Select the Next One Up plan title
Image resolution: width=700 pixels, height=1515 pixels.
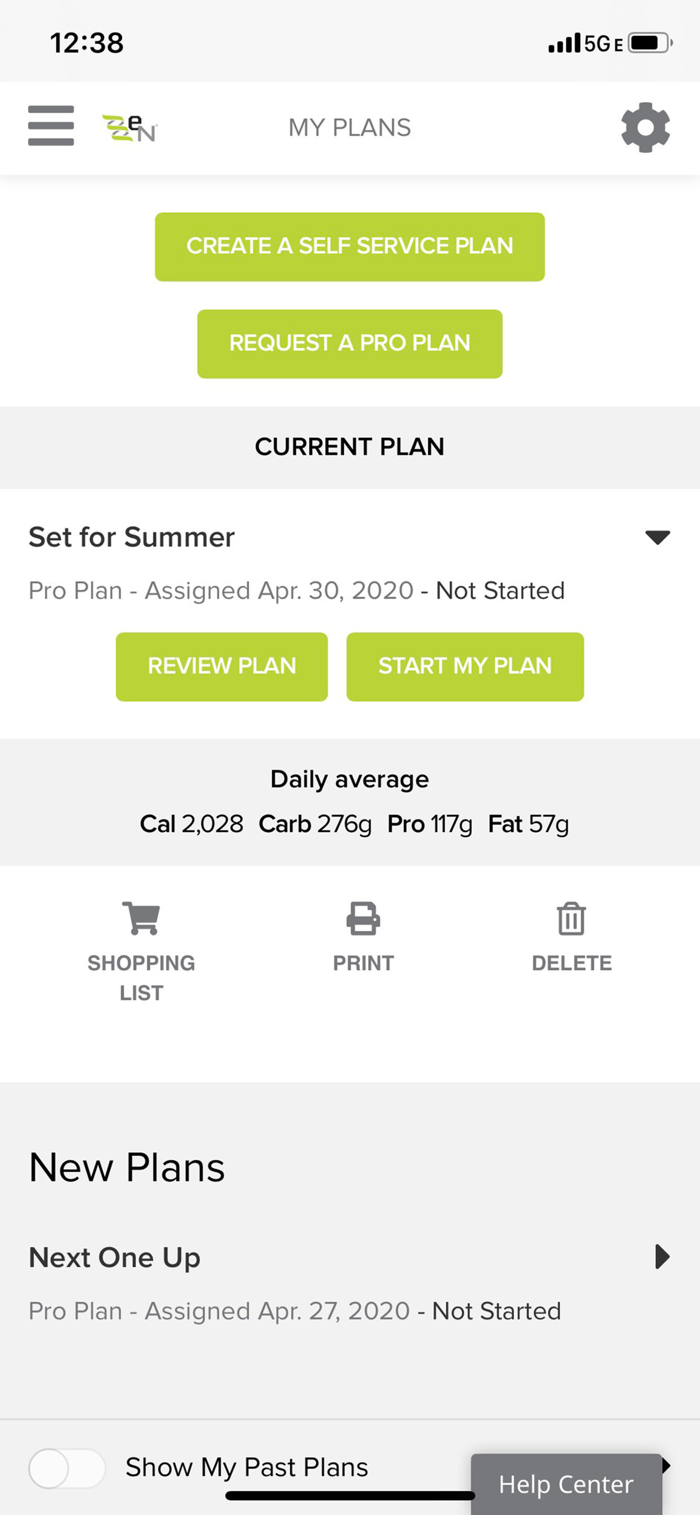click(115, 1258)
